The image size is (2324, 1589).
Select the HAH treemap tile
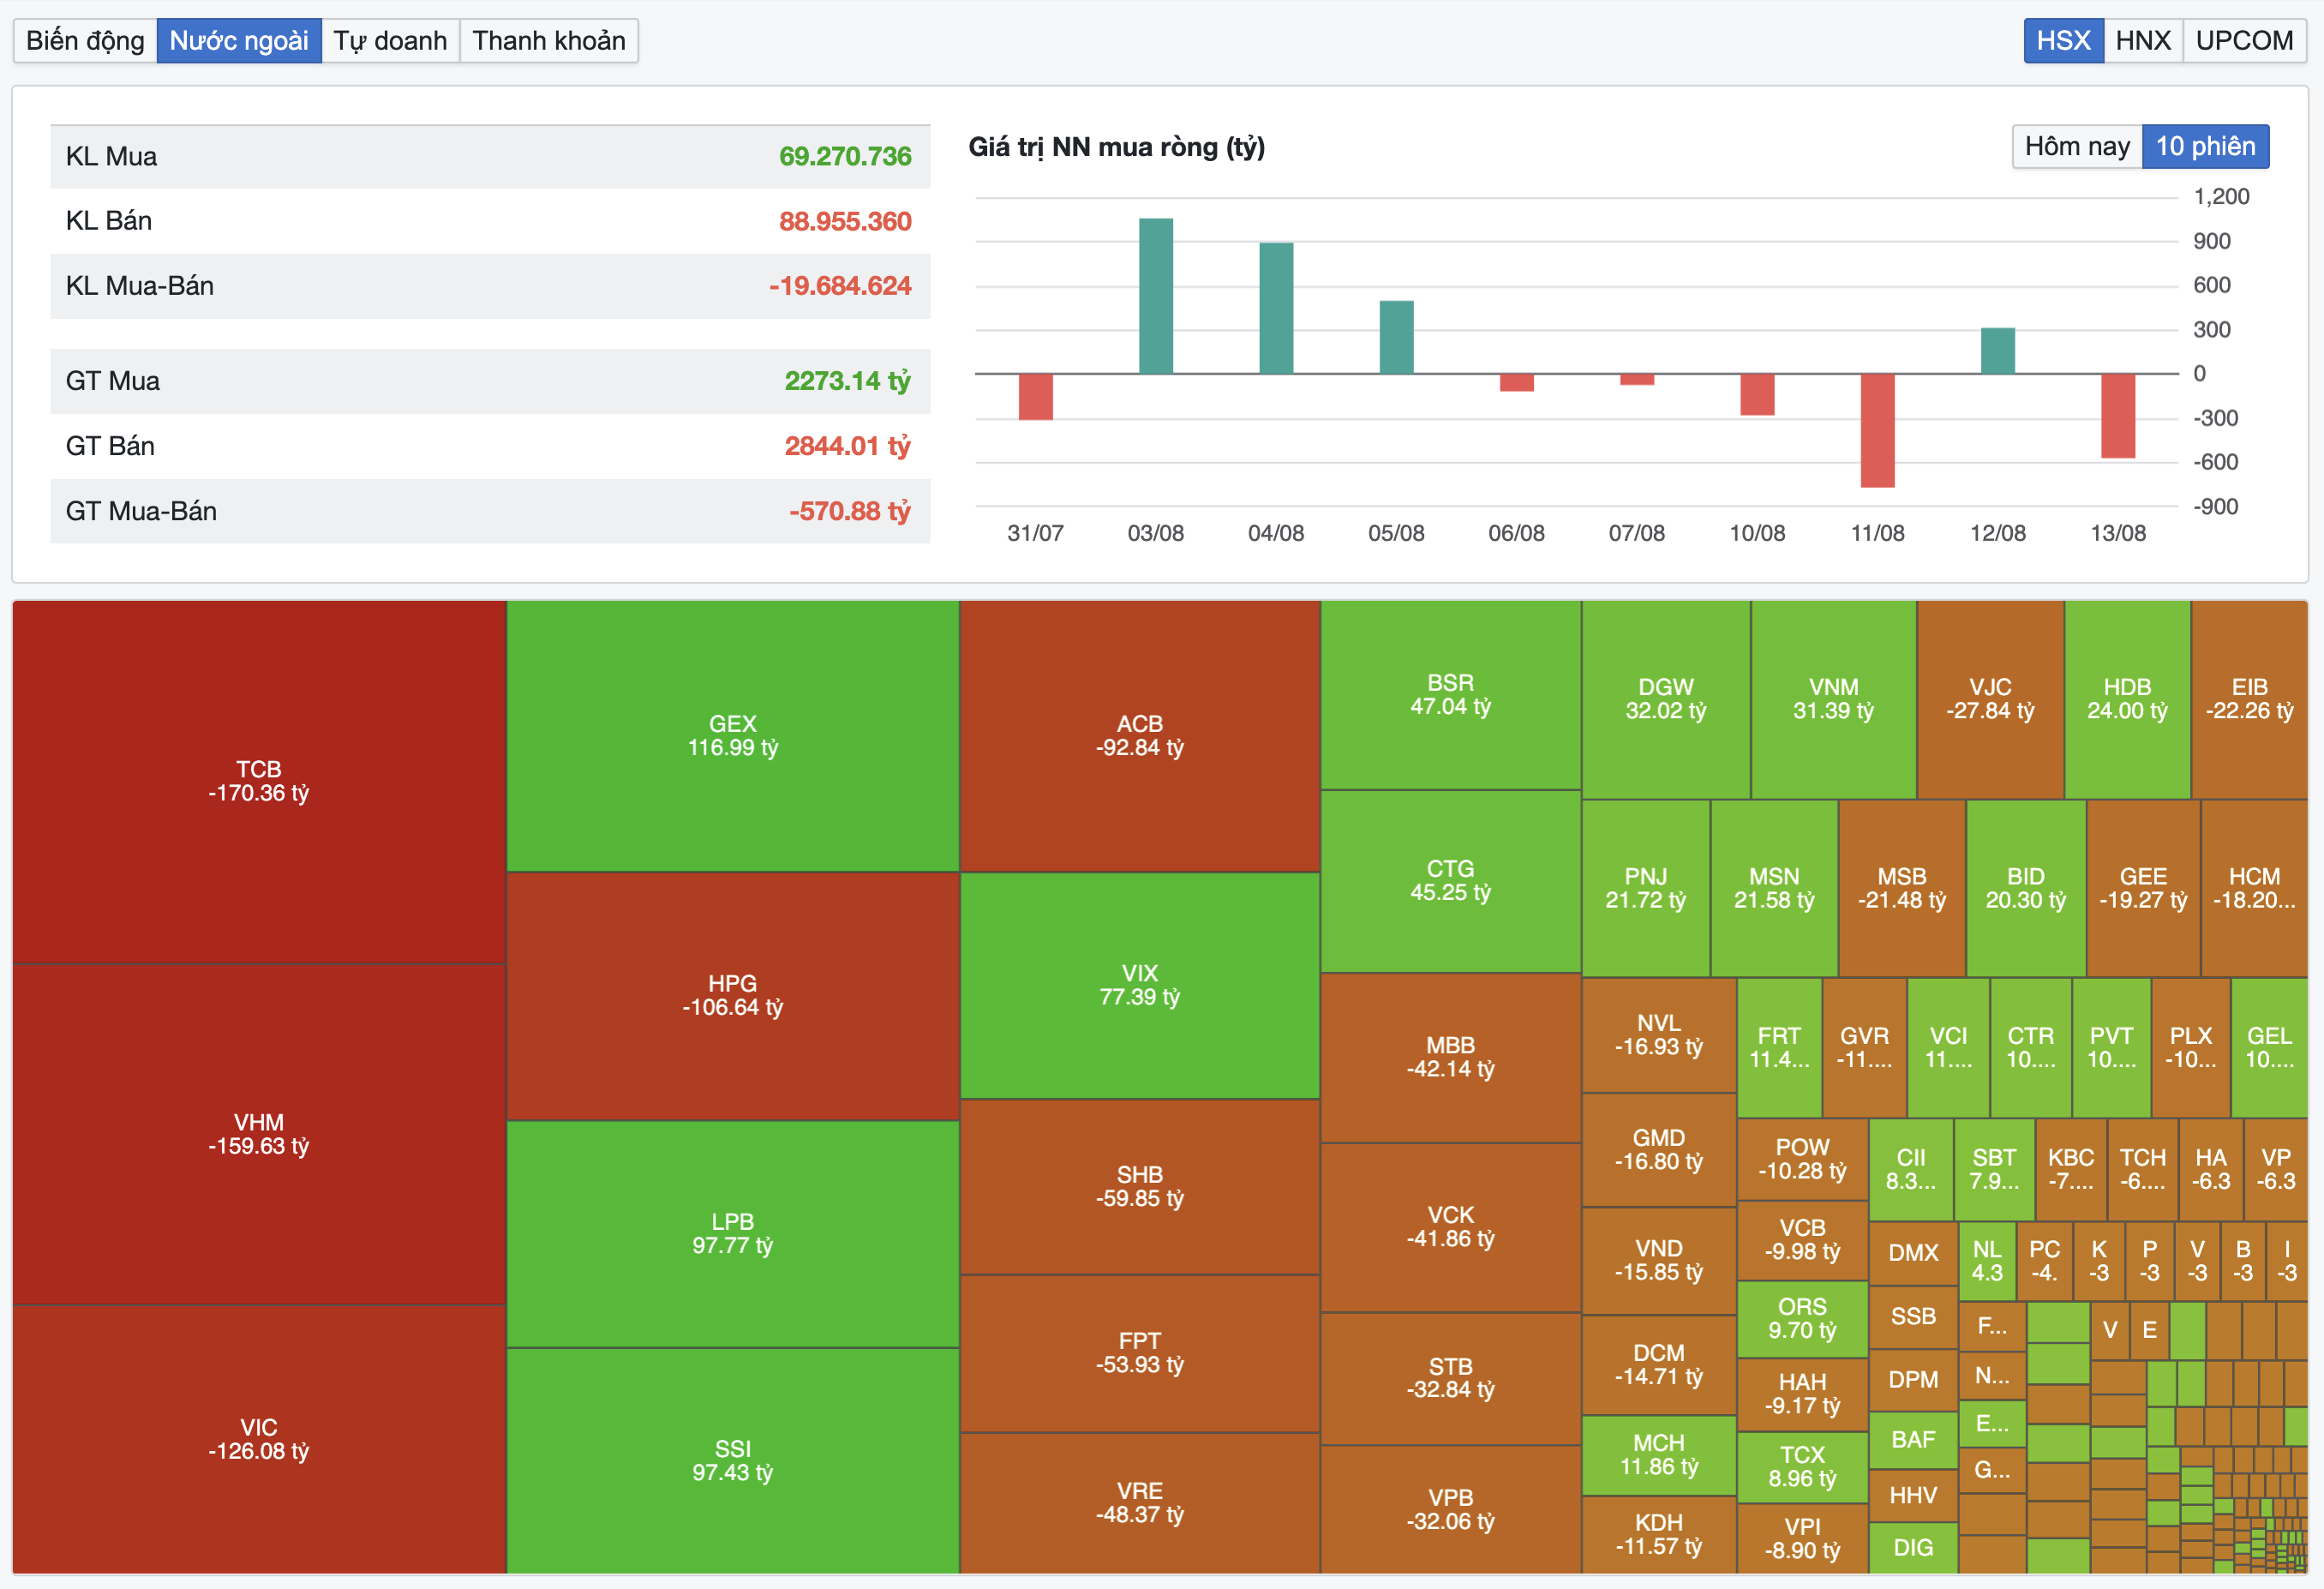(x=1803, y=1394)
